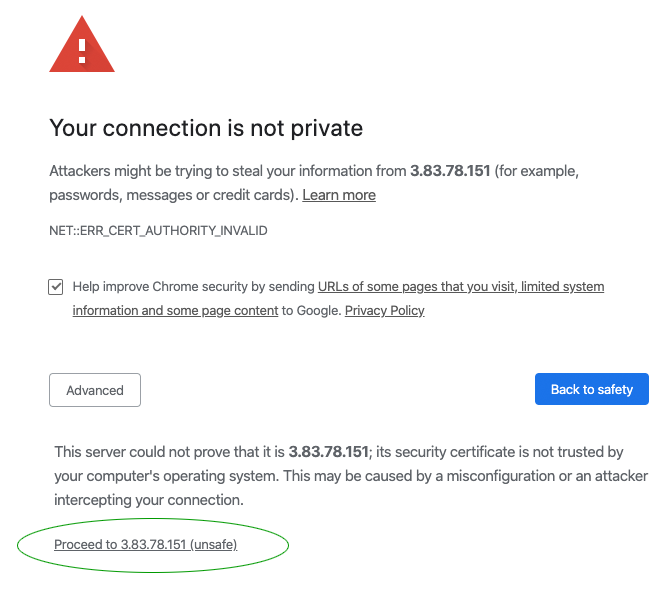
Task: Click 'your computer's operating system' text
Action: click(x=167, y=476)
